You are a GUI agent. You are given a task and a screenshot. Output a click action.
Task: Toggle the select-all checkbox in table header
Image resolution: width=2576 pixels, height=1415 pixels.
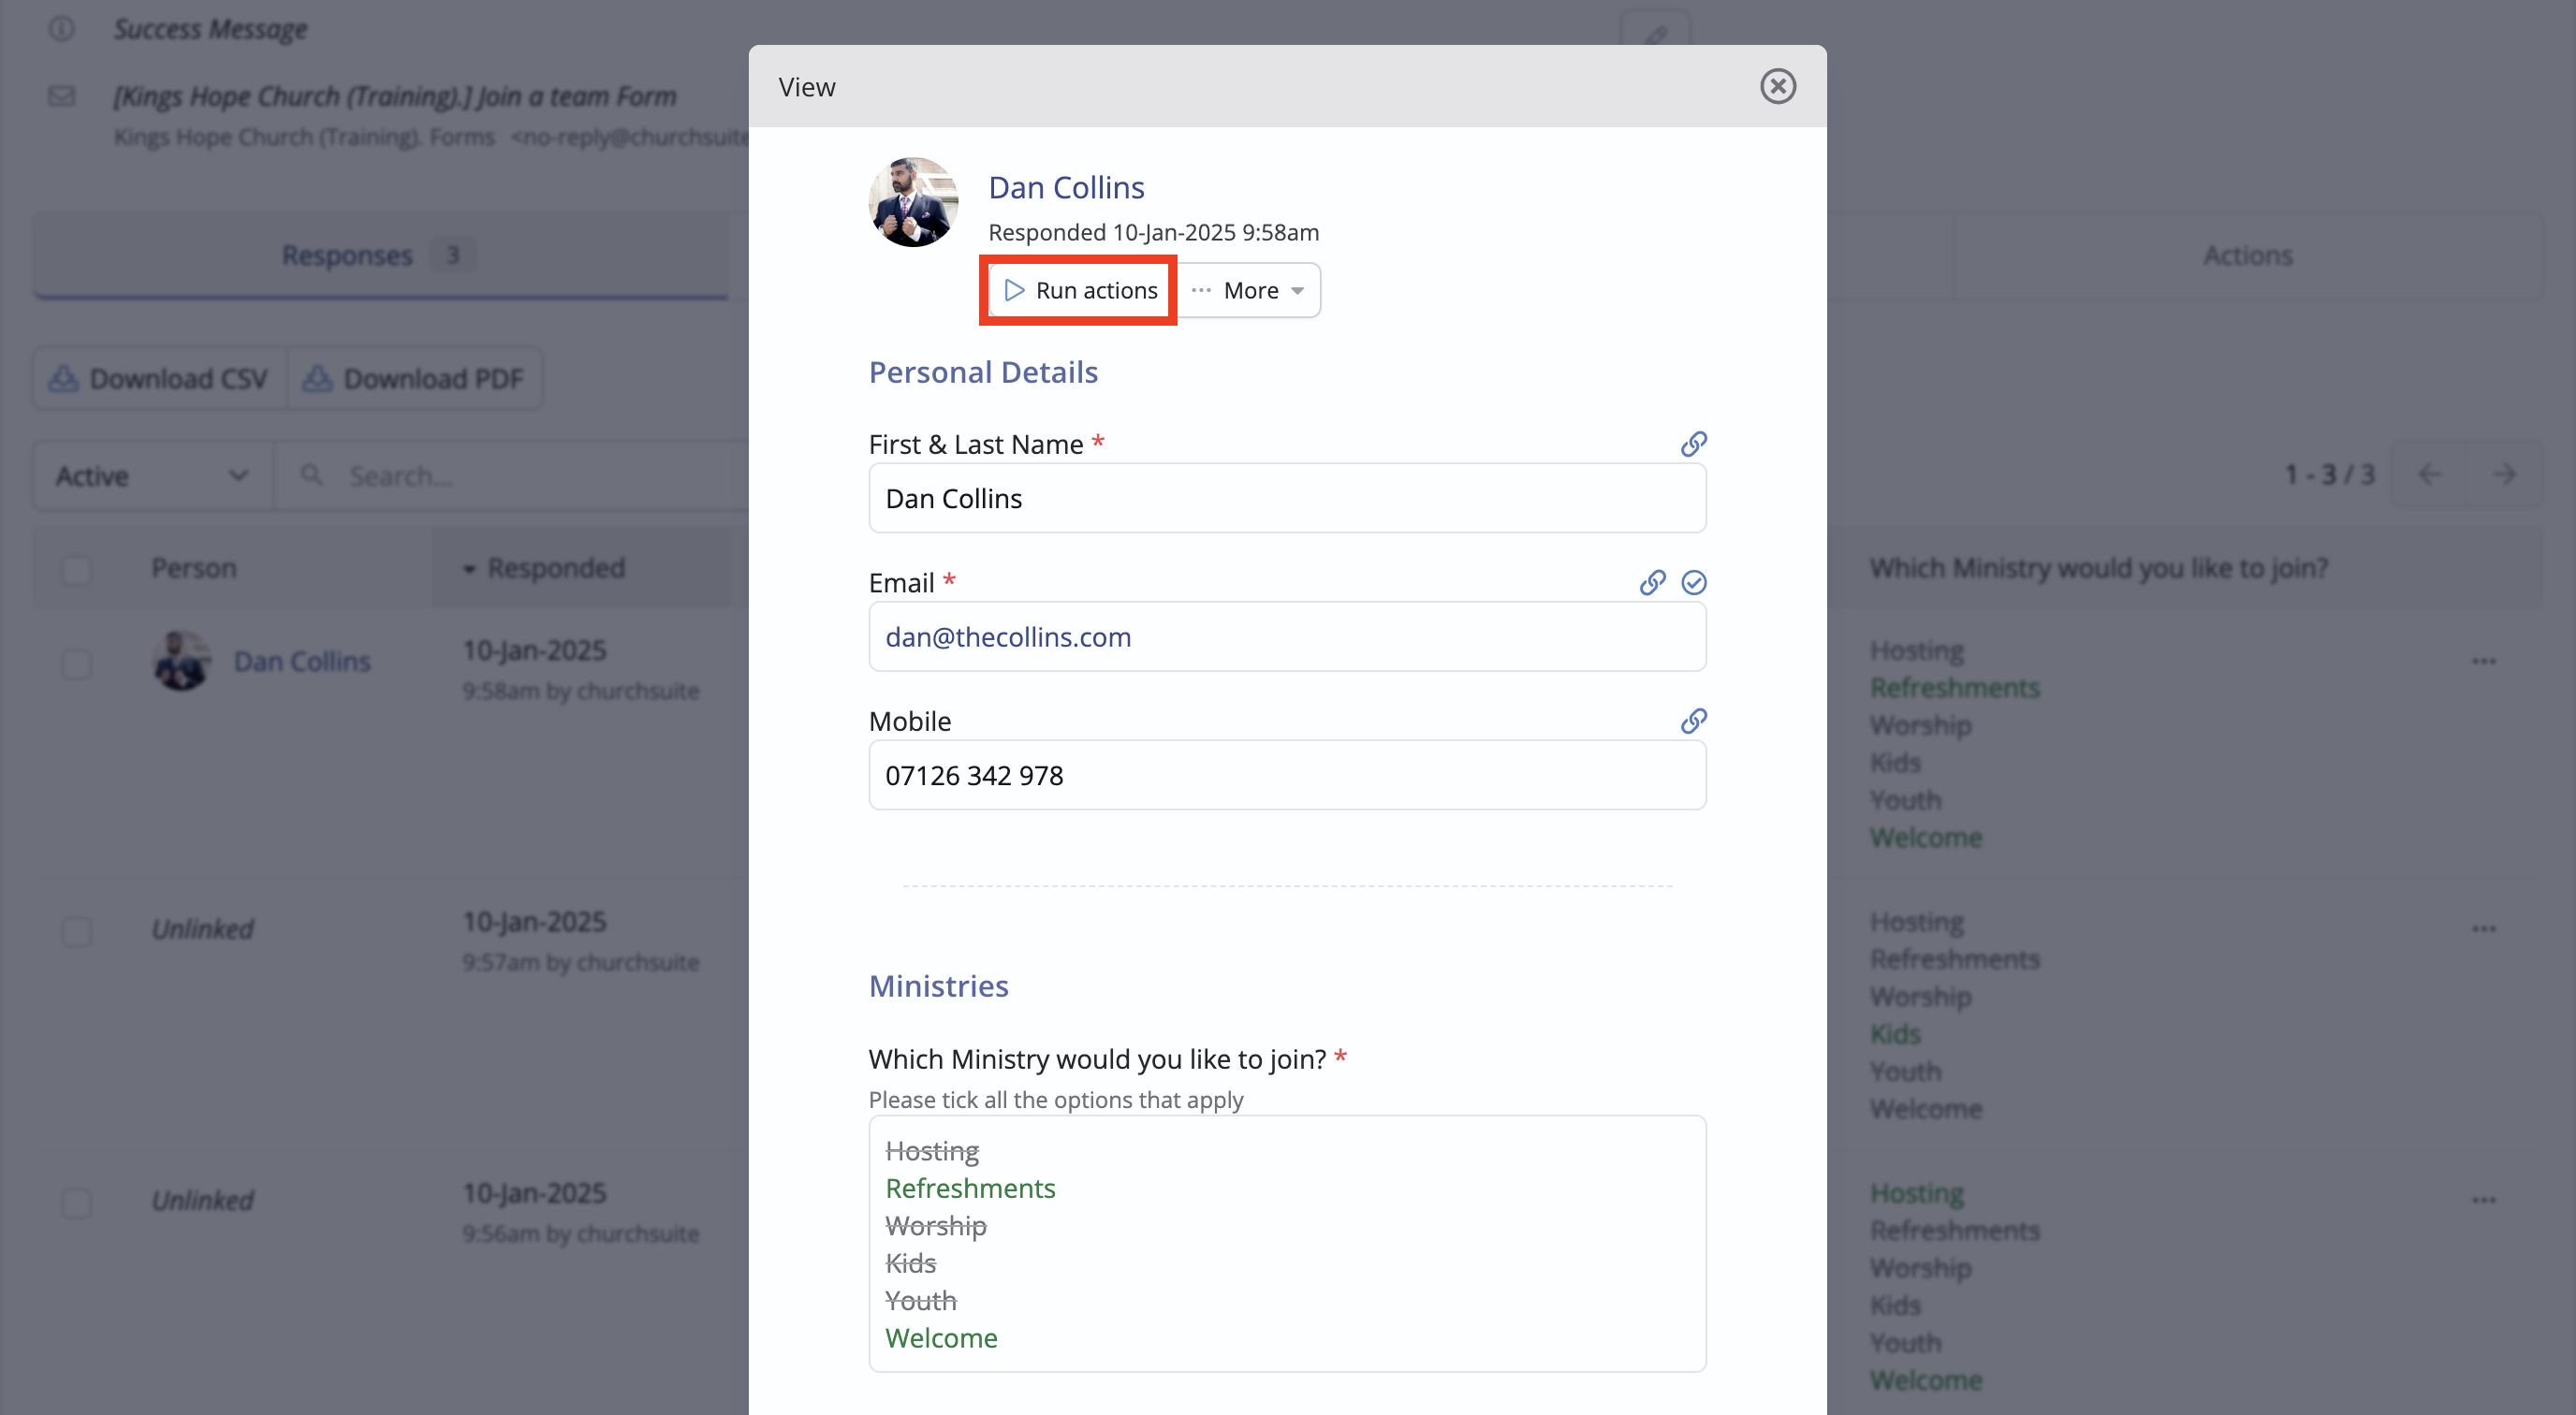(x=77, y=569)
